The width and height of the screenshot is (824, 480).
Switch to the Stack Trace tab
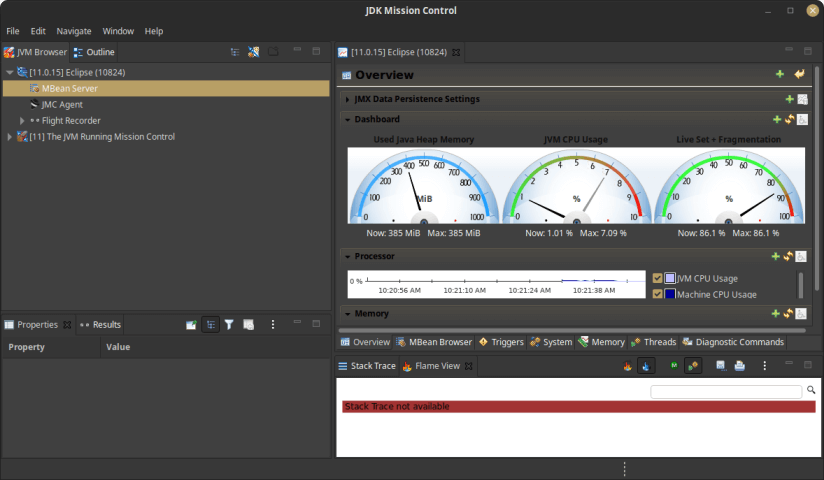(x=367, y=366)
